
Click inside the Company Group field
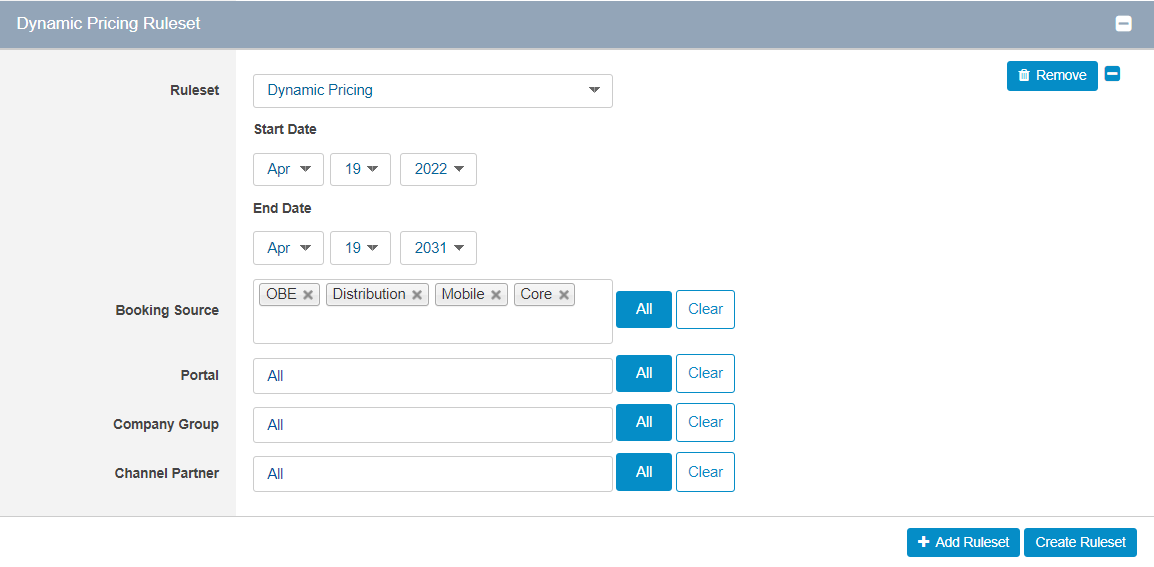tap(433, 425)
